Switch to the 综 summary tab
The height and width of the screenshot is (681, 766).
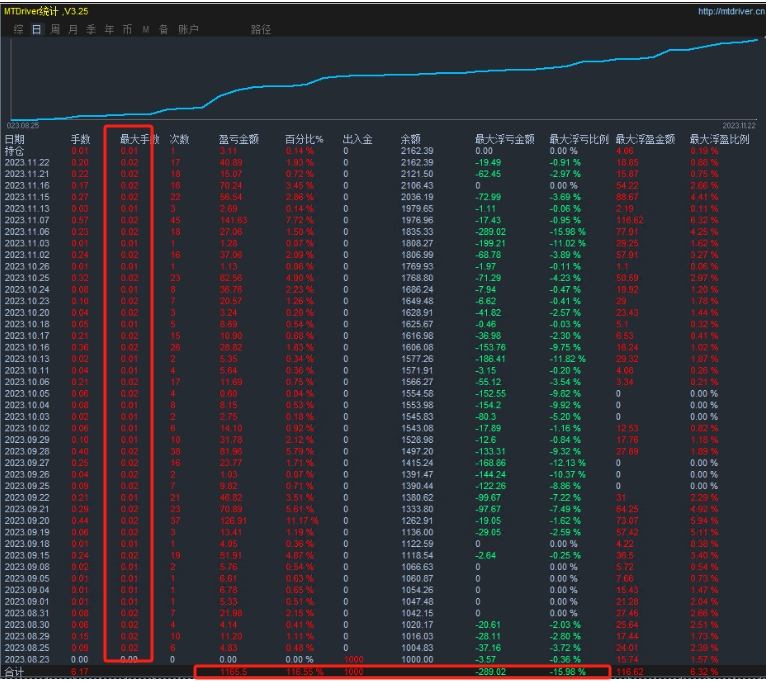[x=18, y=30]
